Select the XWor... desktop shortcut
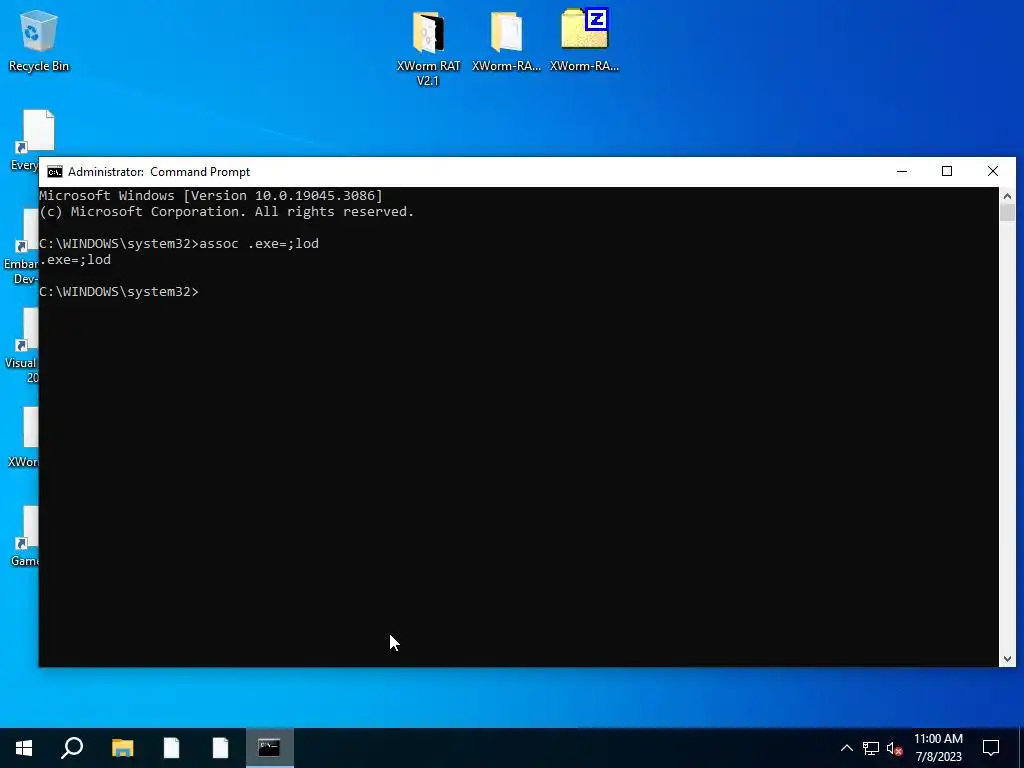Image resolution: width=1024 pixels, height=768 pixels. click(23, 437)
